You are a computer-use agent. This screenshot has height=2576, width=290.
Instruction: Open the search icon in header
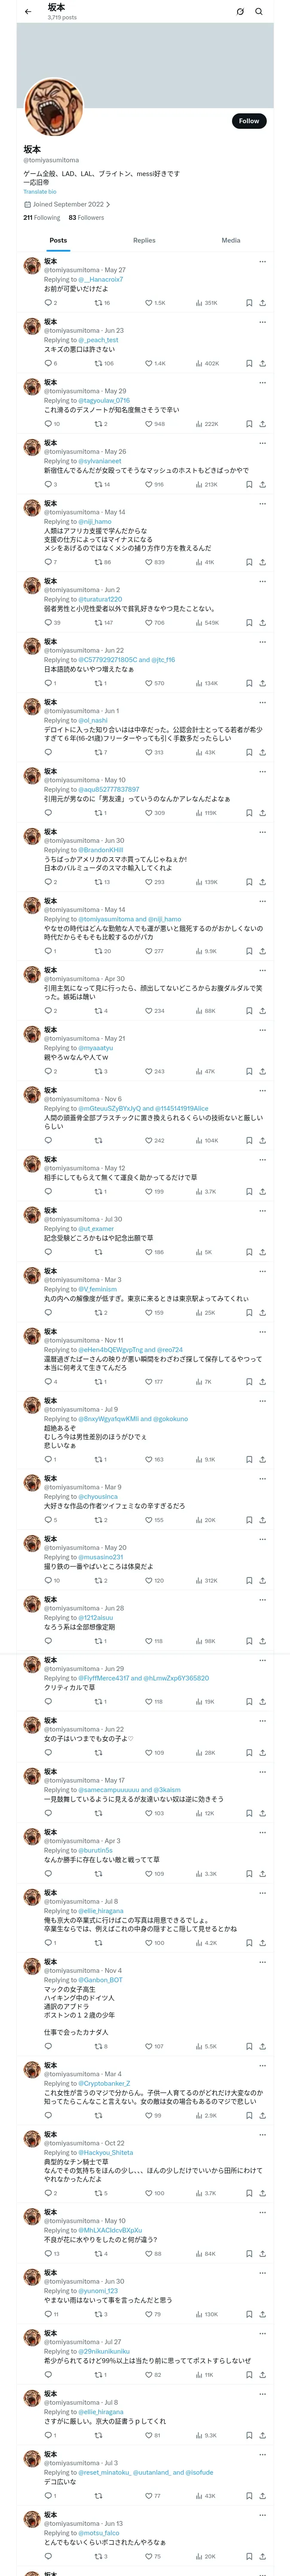coord(259,12)
